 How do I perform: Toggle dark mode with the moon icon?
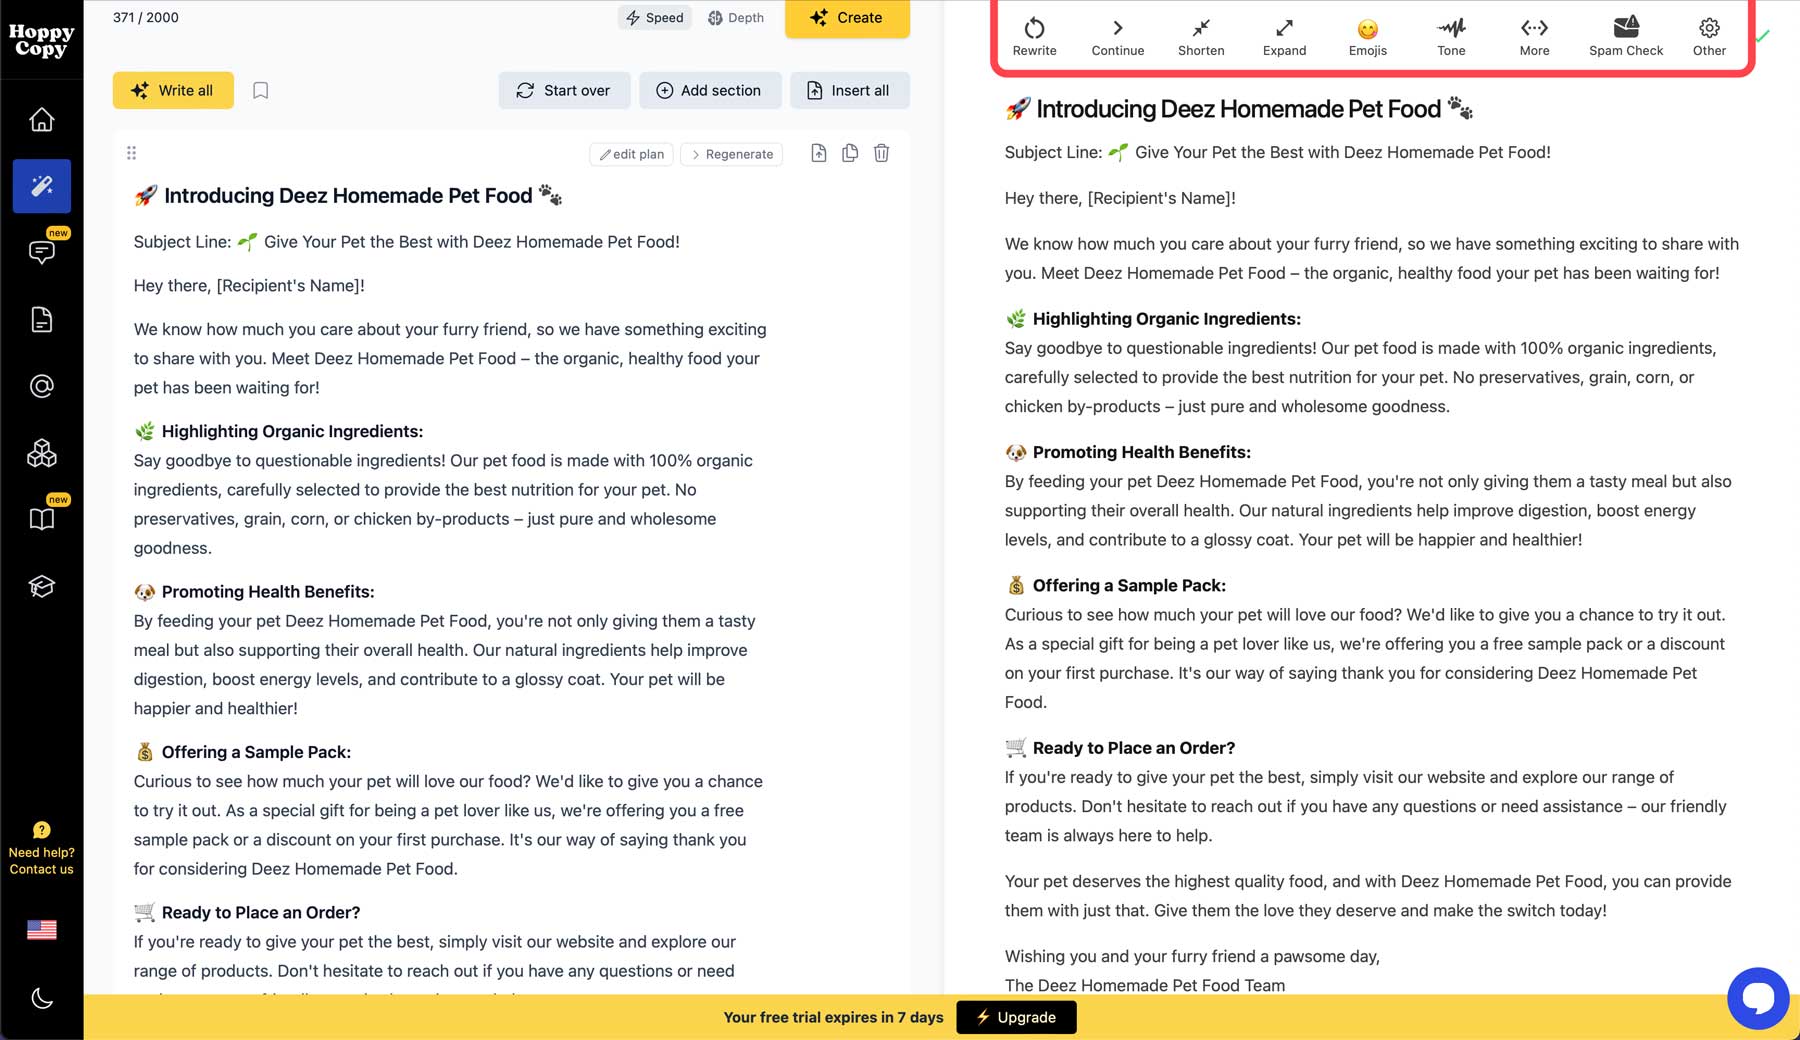tap(41, 998)
